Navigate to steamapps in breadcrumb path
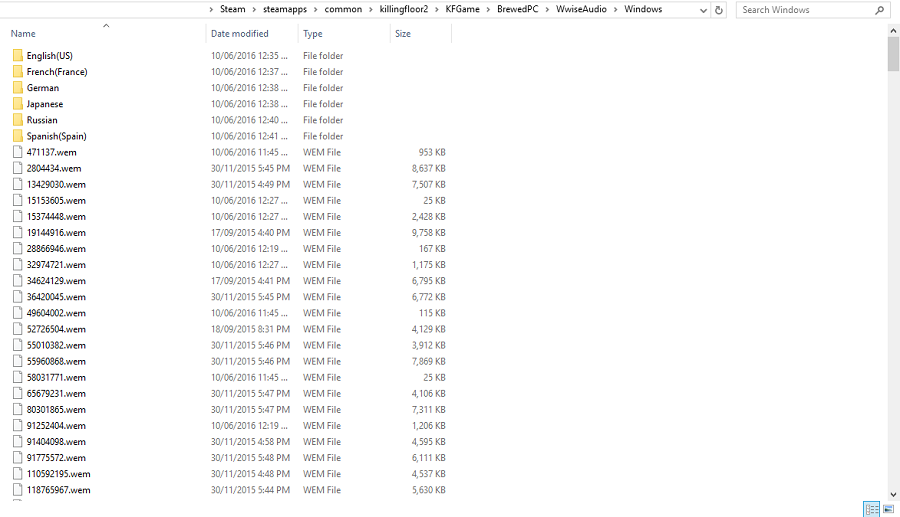 coord(284,10)
